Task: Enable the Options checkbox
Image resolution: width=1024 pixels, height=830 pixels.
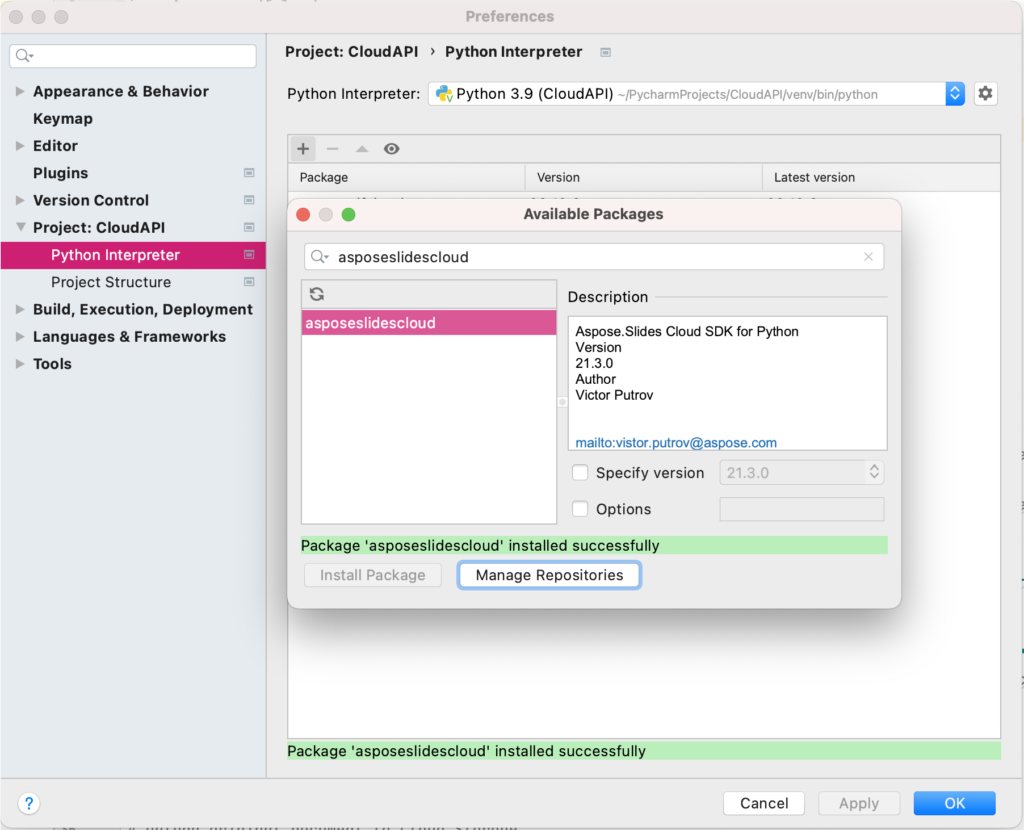Action: tap(580, 509)
